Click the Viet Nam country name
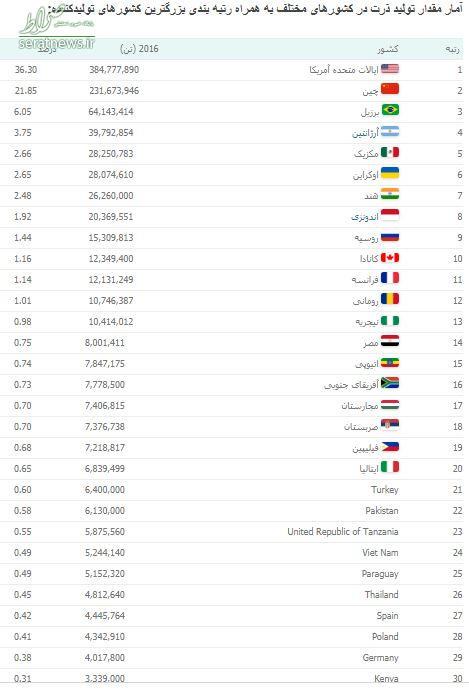 pyautogui.click(x=380, y=552)
